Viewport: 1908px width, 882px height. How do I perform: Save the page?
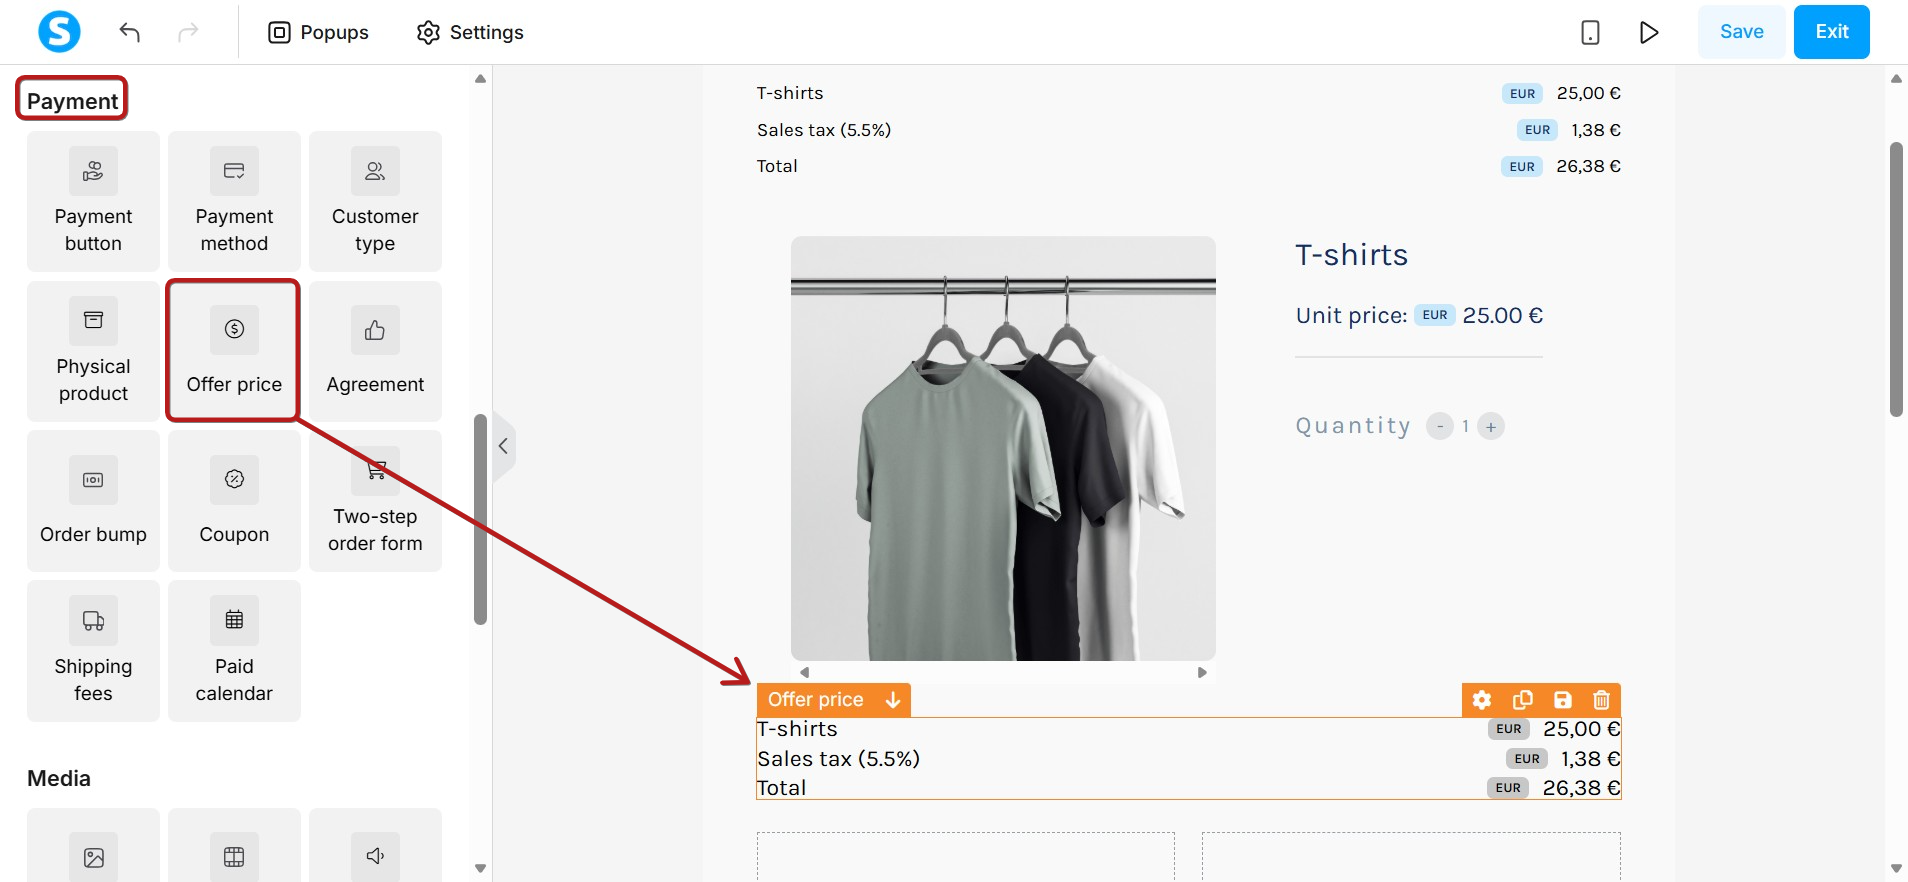tap(1741, 32)
